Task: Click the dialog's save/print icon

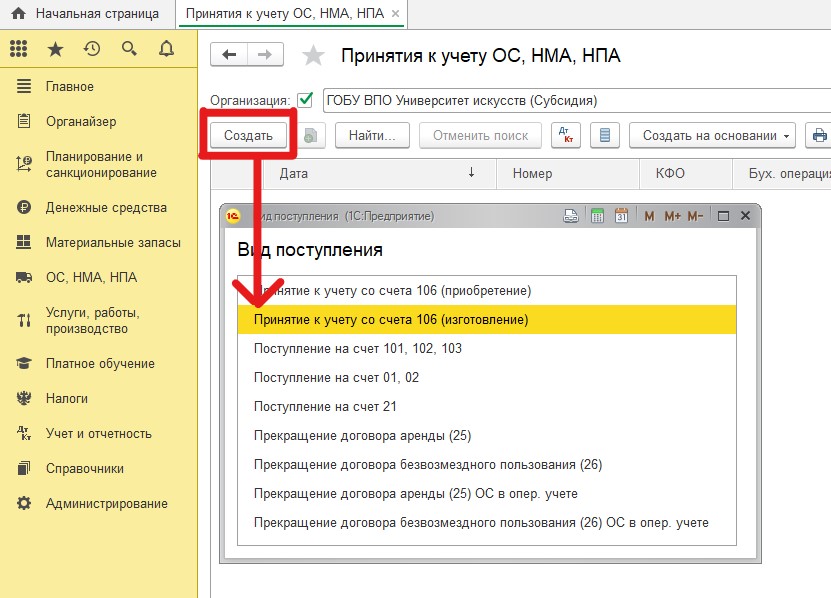Action: pos(571,216)
